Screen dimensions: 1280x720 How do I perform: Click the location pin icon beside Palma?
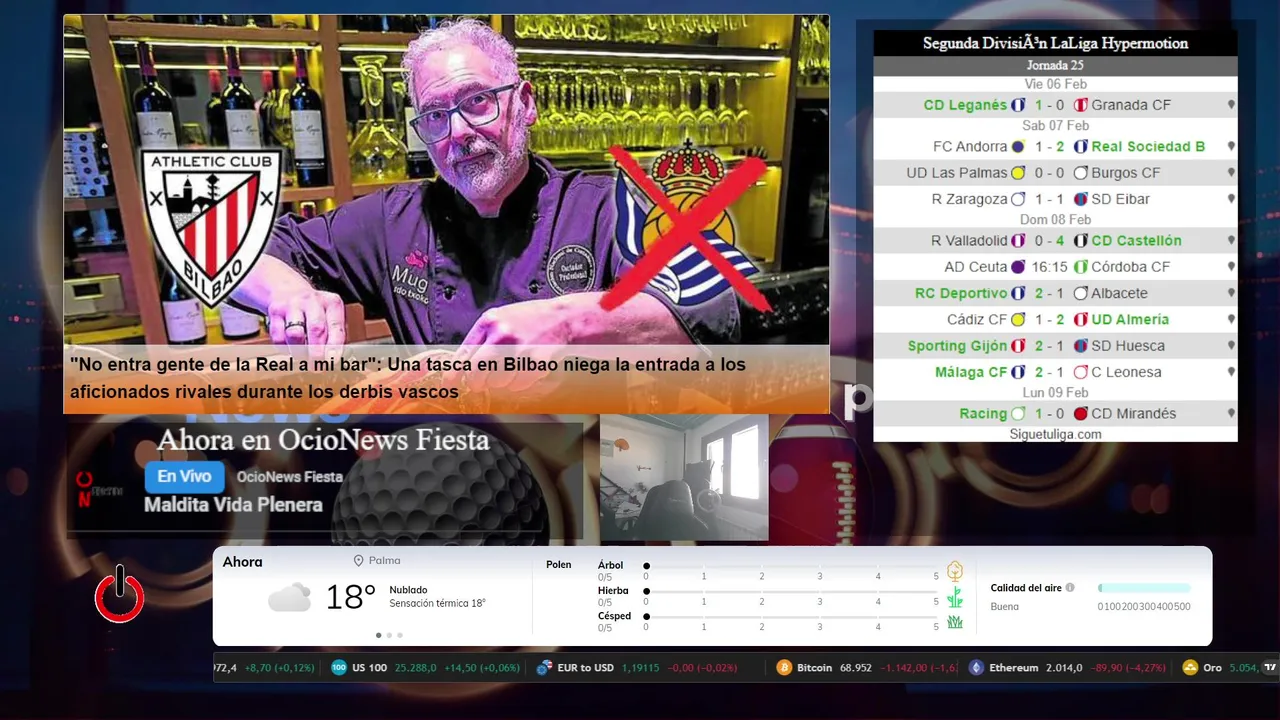[358, 561]
